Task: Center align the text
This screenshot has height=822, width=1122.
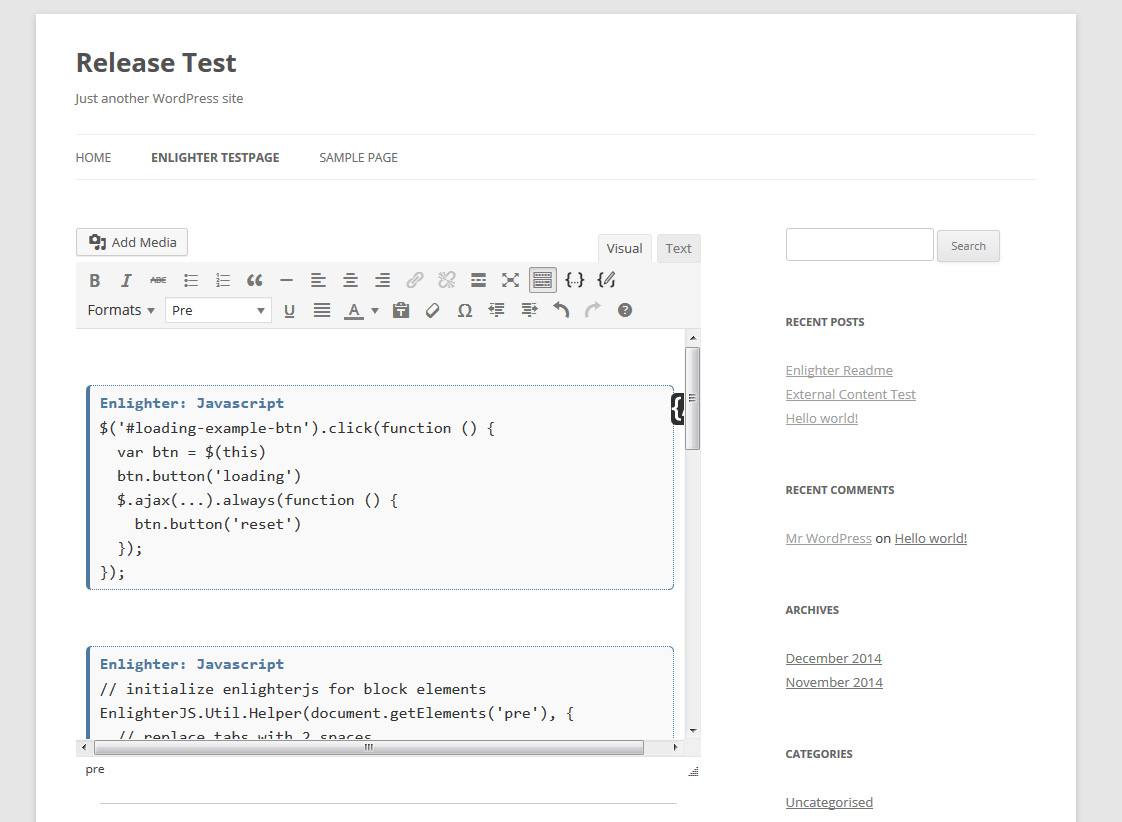Action: 350,280
